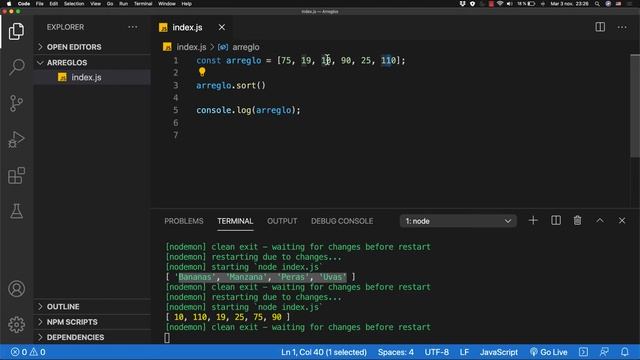Select the index.js editor tab
640x360 pixels.
coord(187,27)
